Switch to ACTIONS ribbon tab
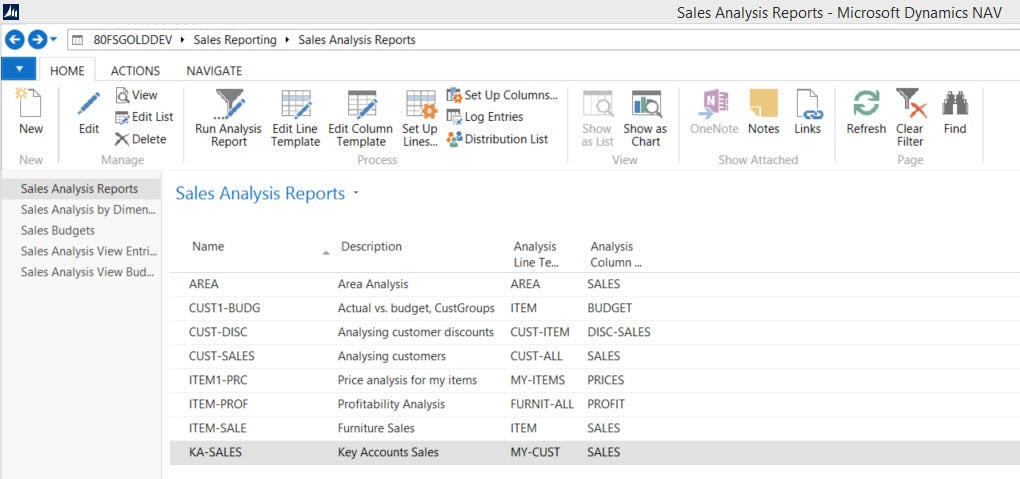The image size is (1020, 479). coord(135,70)
